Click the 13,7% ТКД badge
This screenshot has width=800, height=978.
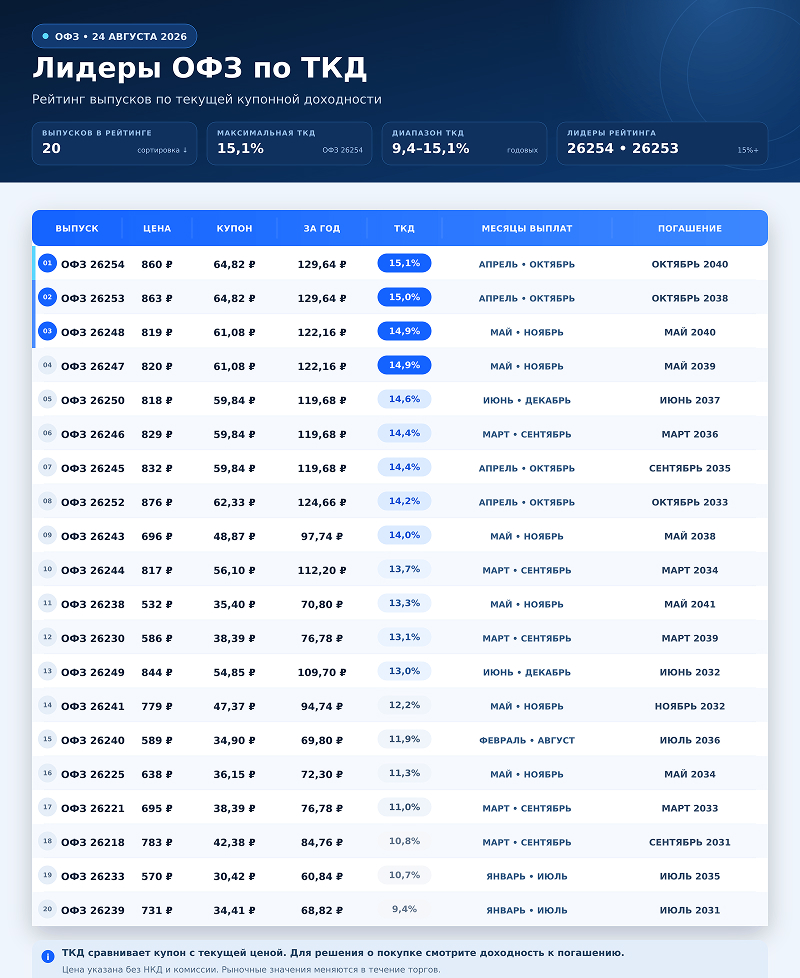click(404, 569)
